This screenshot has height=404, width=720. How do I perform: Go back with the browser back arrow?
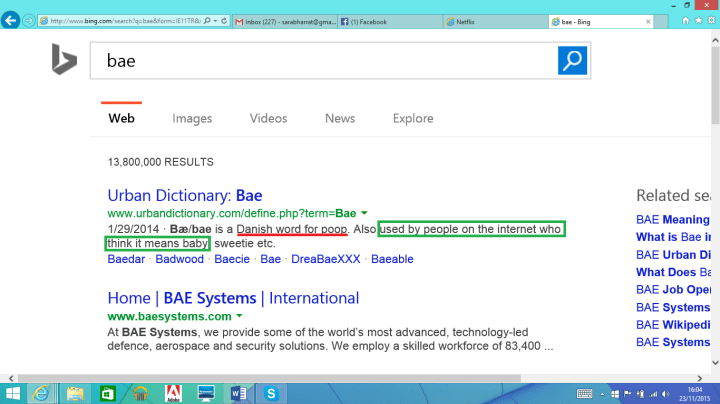tap(12, 20)
